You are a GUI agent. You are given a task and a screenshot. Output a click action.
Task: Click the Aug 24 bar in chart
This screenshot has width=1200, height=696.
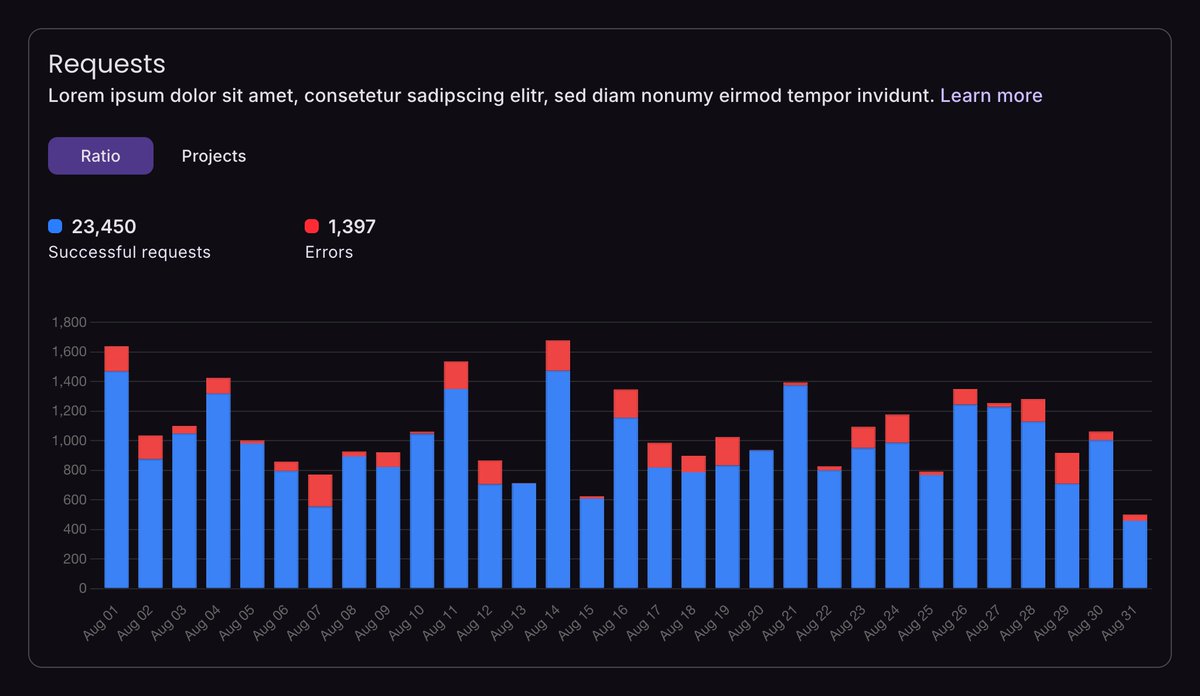898,501
